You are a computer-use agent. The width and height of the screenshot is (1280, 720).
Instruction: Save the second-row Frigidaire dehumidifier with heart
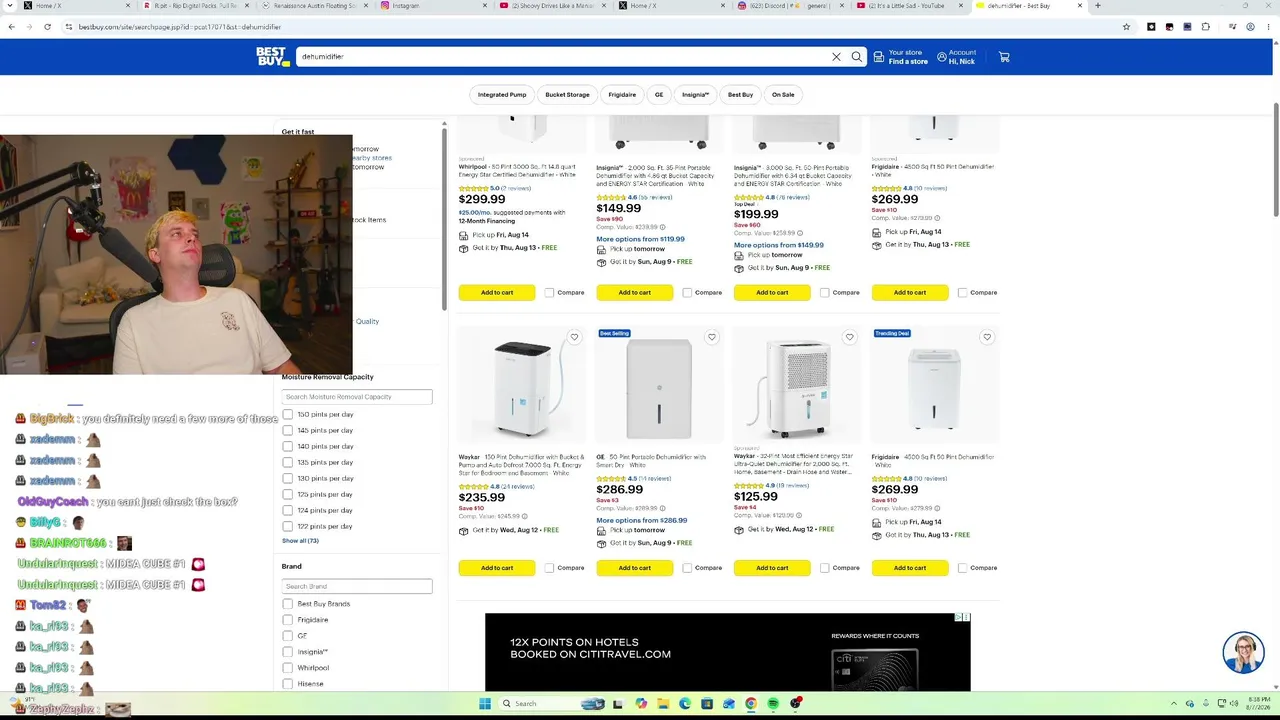(x=987, y=337)
